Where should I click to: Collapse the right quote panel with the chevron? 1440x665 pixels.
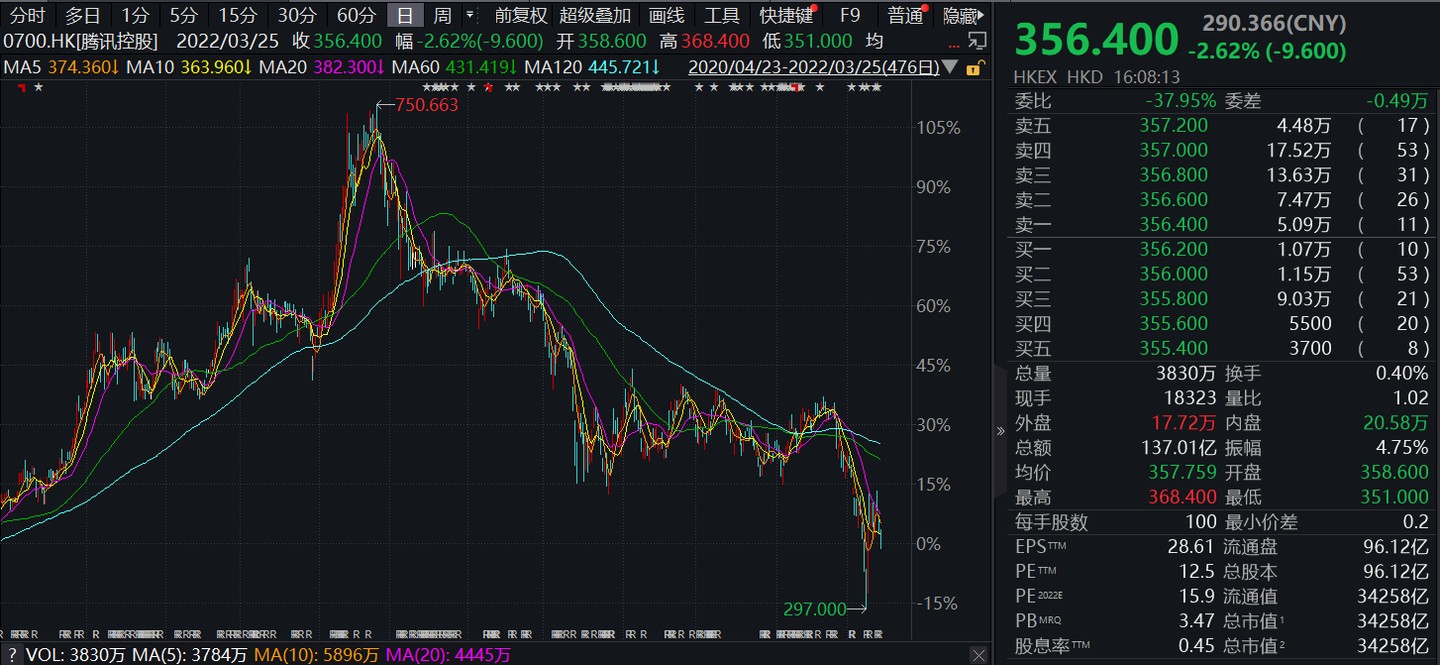[x=1001, y=431]
